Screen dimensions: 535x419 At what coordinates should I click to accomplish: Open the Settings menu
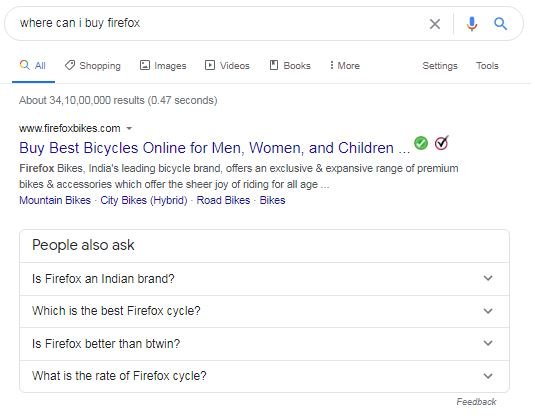click(440, 66)
